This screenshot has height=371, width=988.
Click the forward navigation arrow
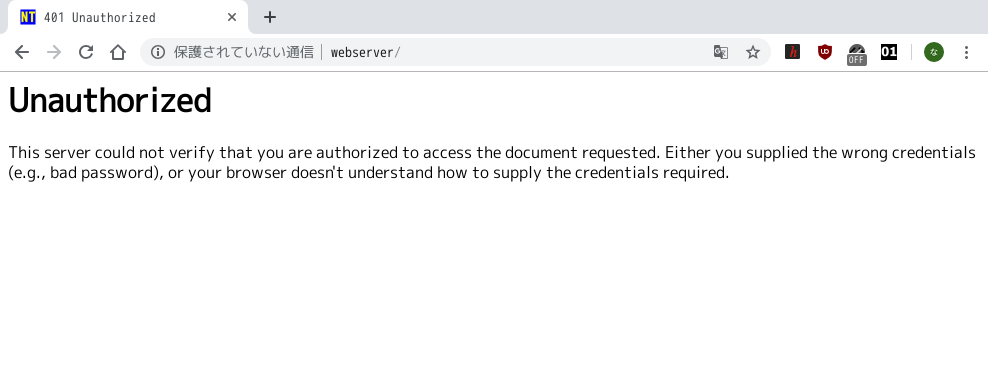click(54, 52)
